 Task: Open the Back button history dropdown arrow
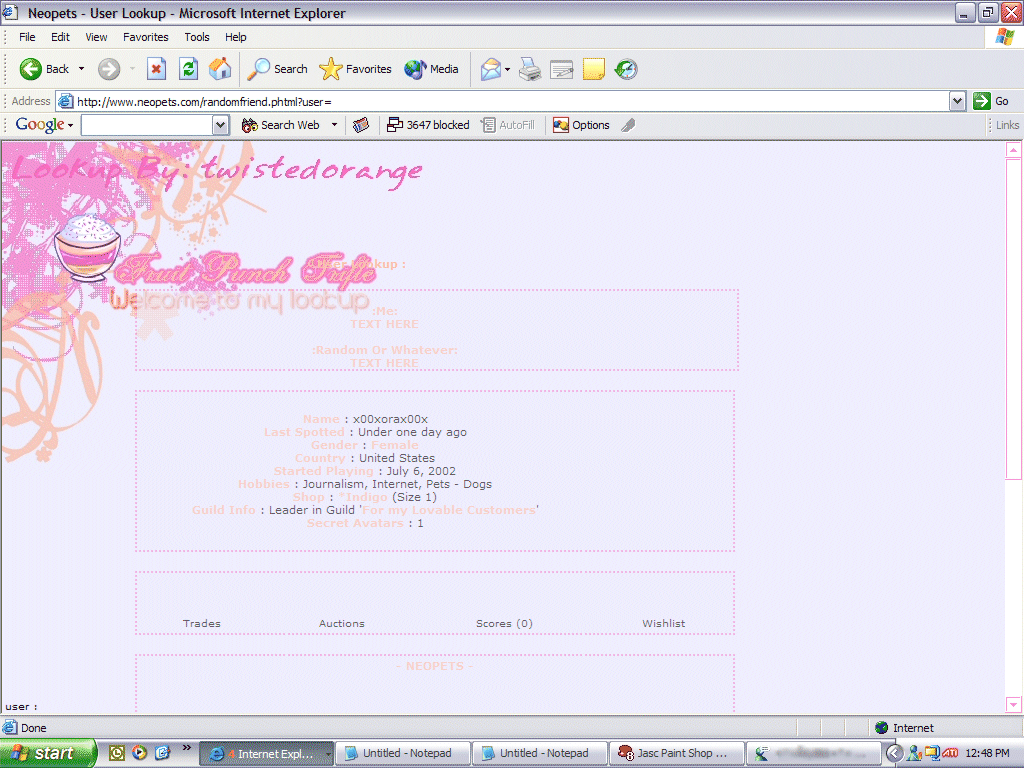coord(82,69)
